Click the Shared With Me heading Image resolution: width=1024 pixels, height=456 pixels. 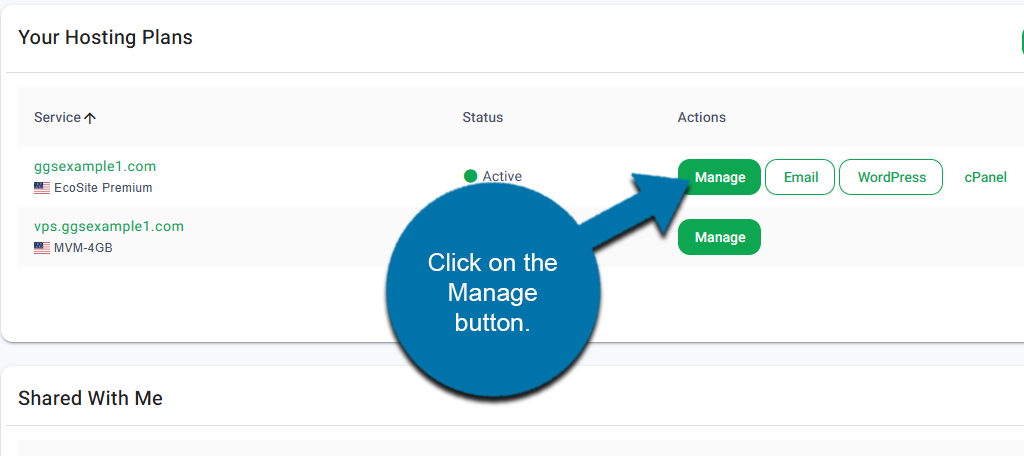coord(90,398)
